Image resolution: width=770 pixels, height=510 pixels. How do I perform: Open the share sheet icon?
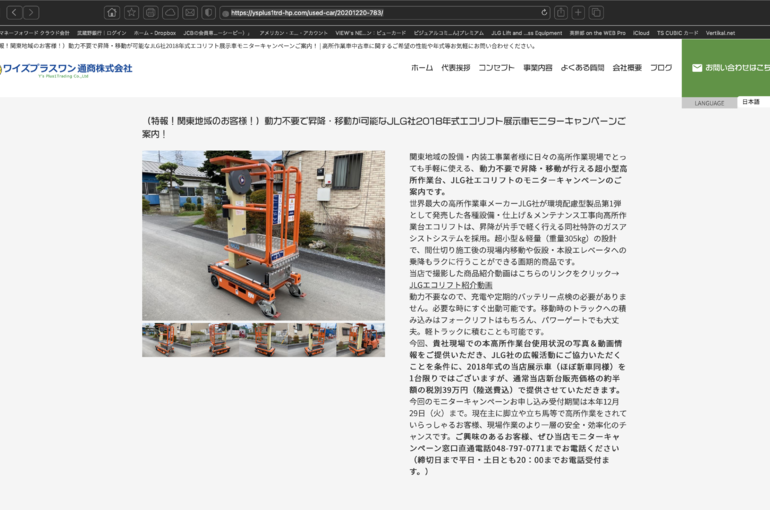[x=561, y=13]
